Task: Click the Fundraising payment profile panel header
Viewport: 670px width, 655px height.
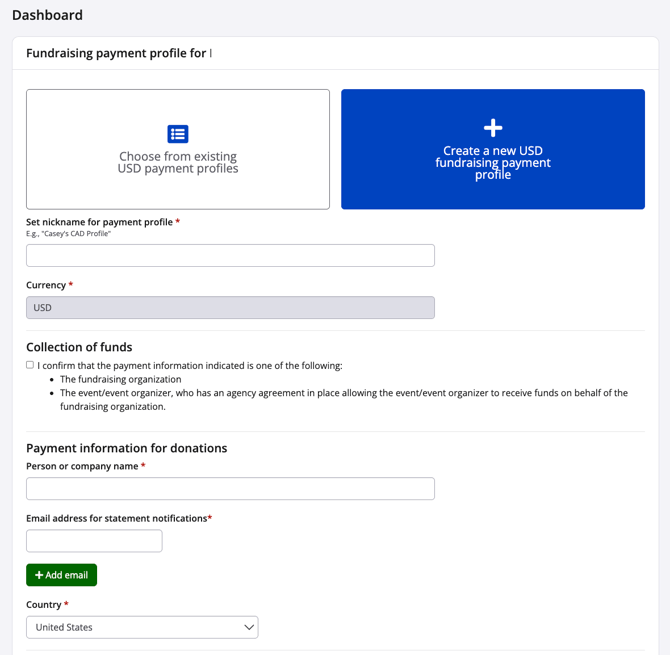Action: pos(118,53)
